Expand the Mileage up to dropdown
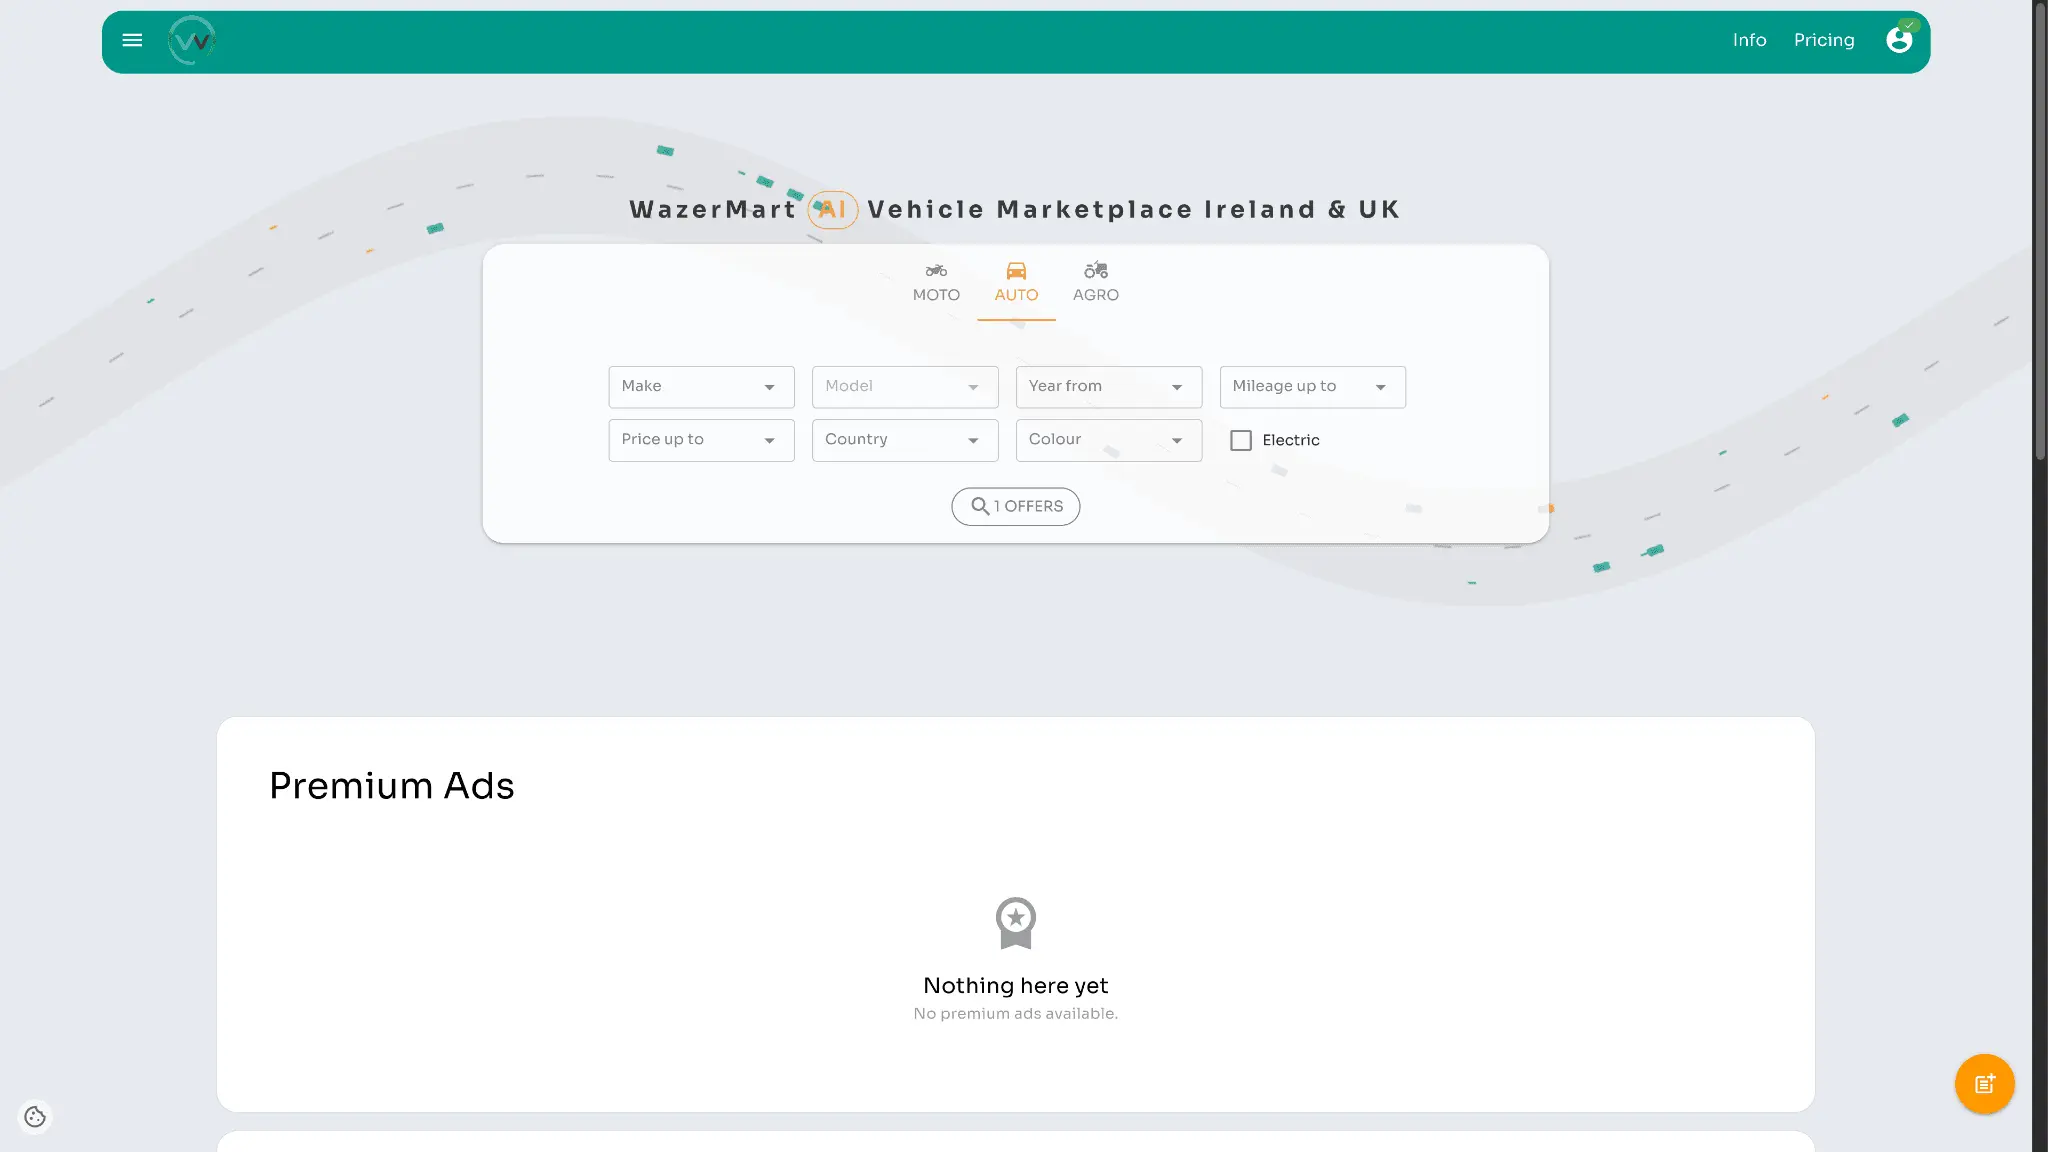 coord(1312,387)
